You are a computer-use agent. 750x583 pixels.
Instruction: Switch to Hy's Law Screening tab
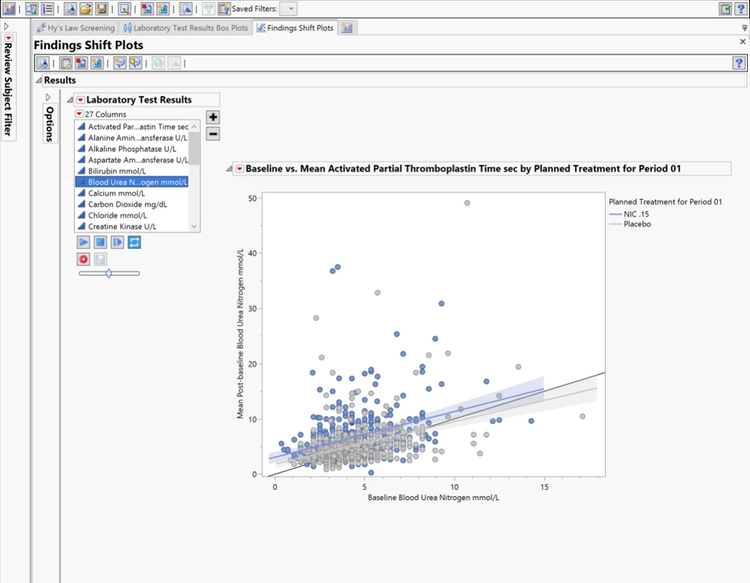[x=81, y=27]
